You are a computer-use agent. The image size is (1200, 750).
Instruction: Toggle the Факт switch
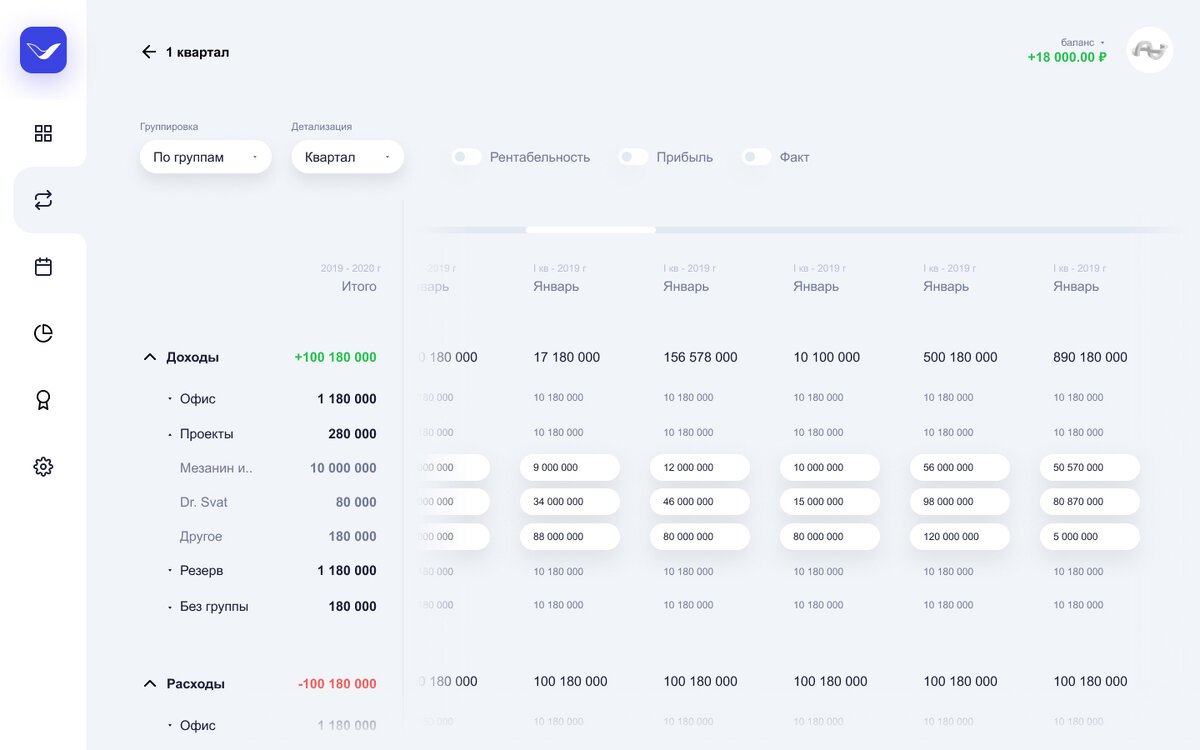756,157
